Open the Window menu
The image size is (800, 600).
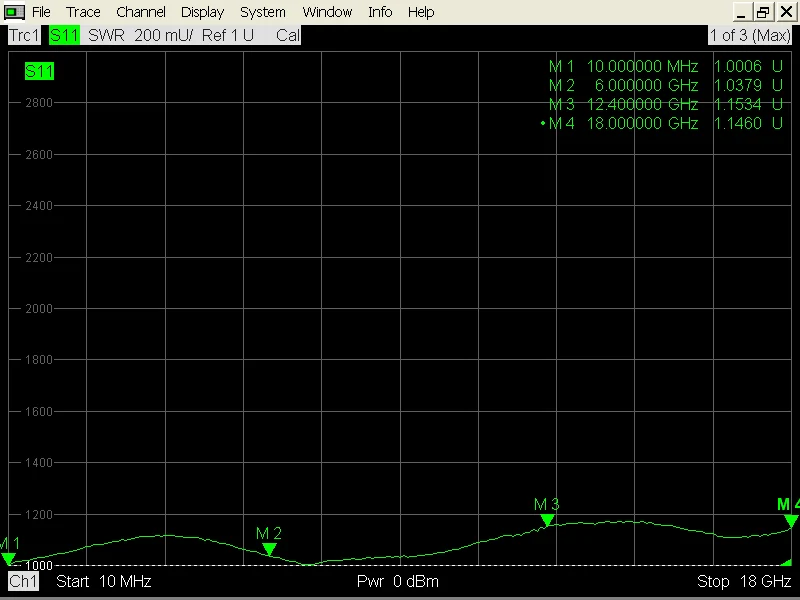pos(327,12)
